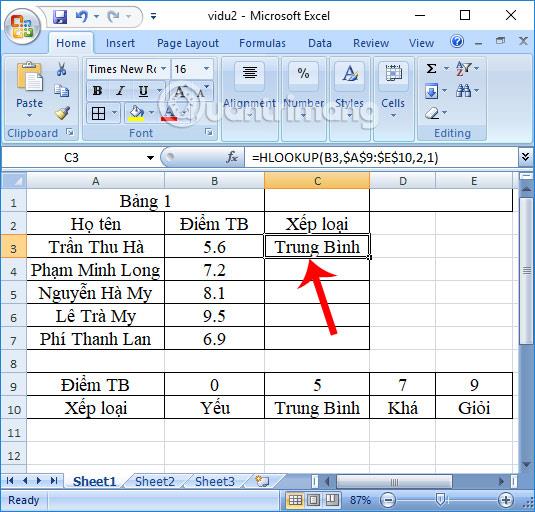Open the Data ribbon tab
The width and height of the screenshot is (535, 512).
[x=320, y=43]
